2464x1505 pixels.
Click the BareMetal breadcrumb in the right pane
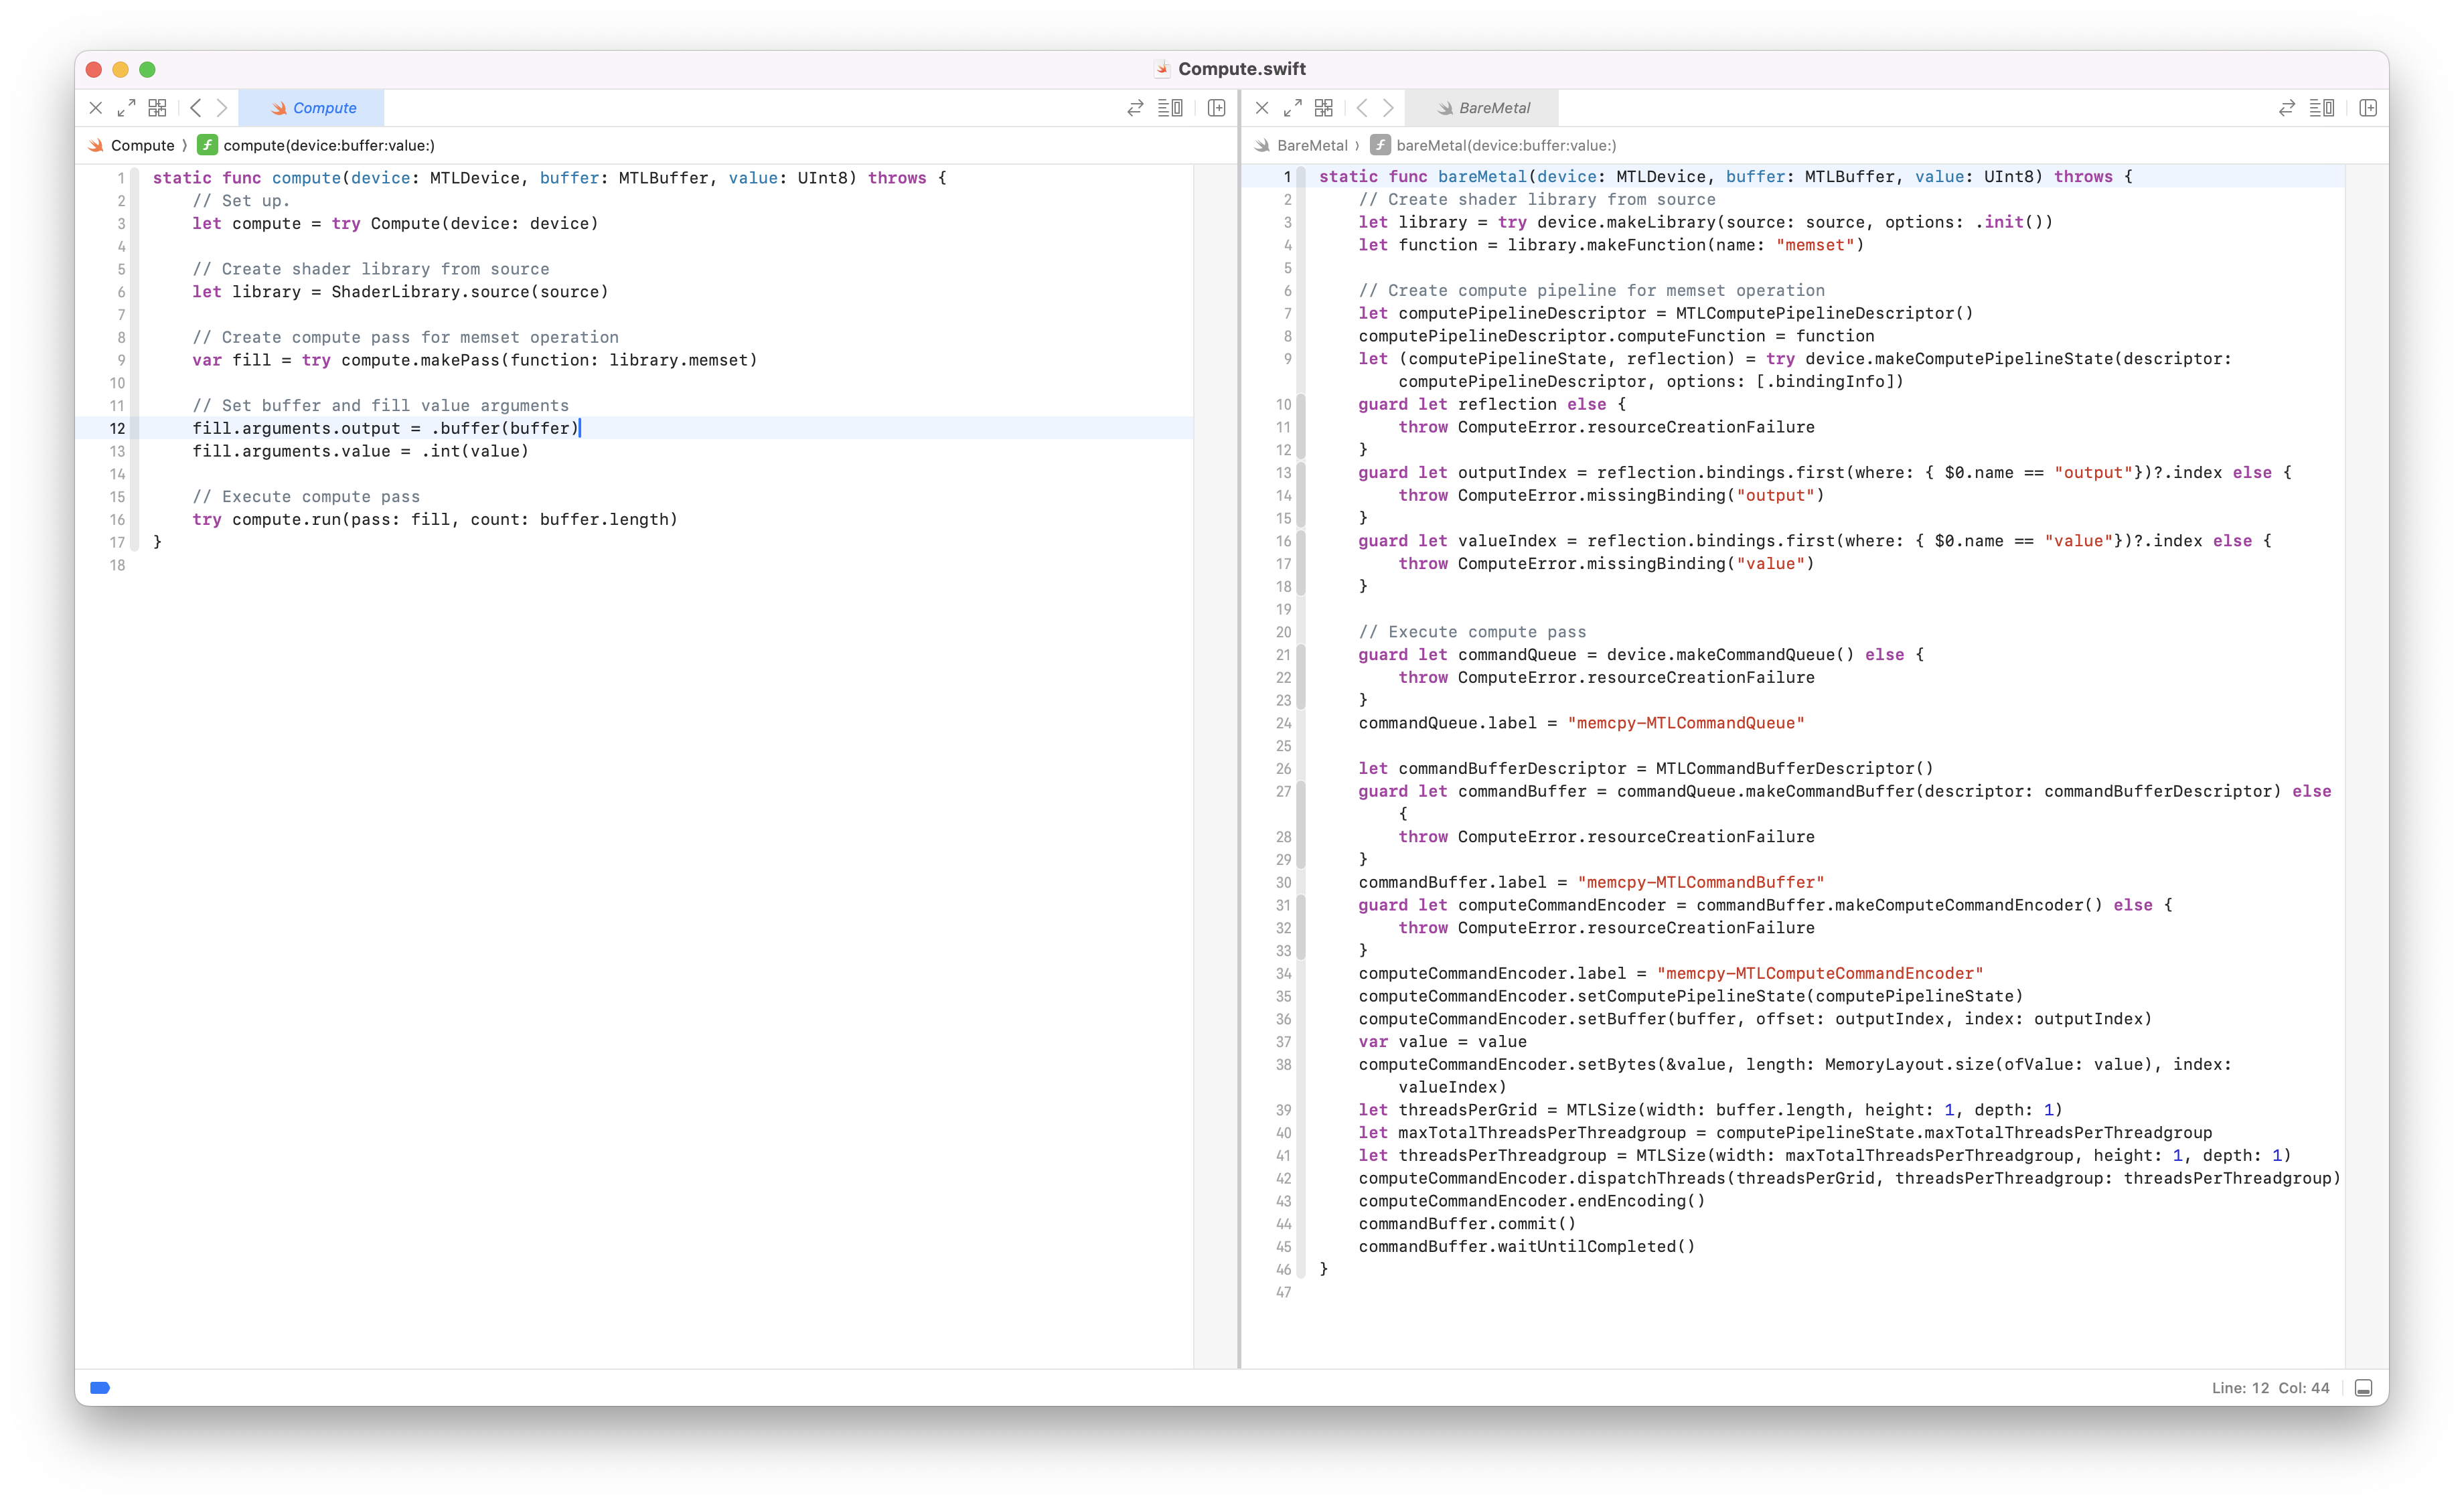tap(1311, 146)
